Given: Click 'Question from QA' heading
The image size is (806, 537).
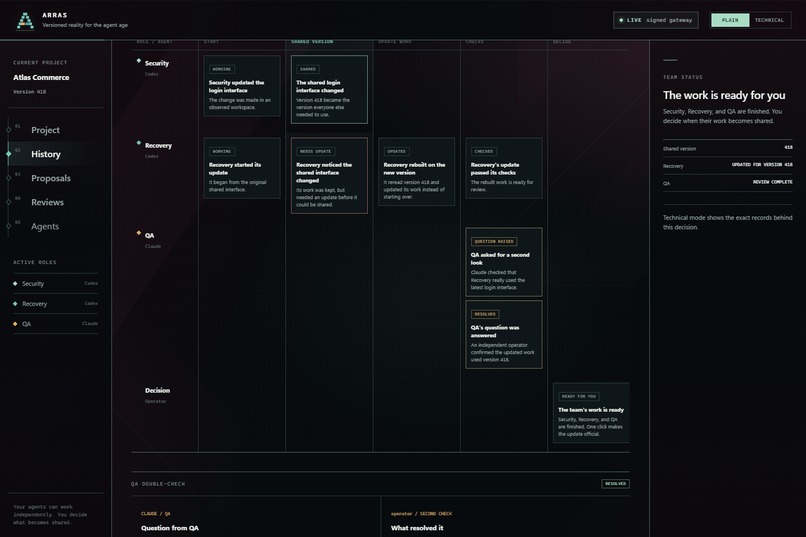Looking at the screenshot, I should point(170,528).
